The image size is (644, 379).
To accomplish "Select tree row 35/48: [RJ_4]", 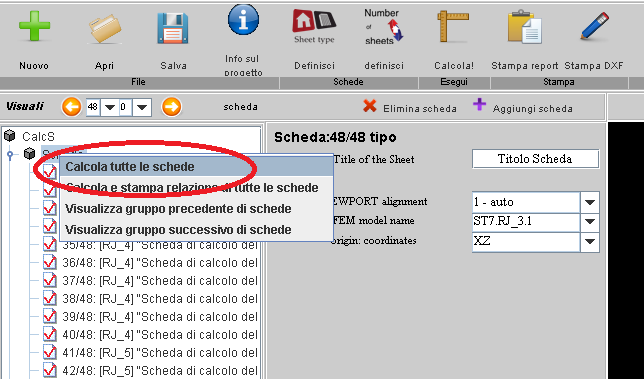I will pyautogui.click(x=160, y=245).
